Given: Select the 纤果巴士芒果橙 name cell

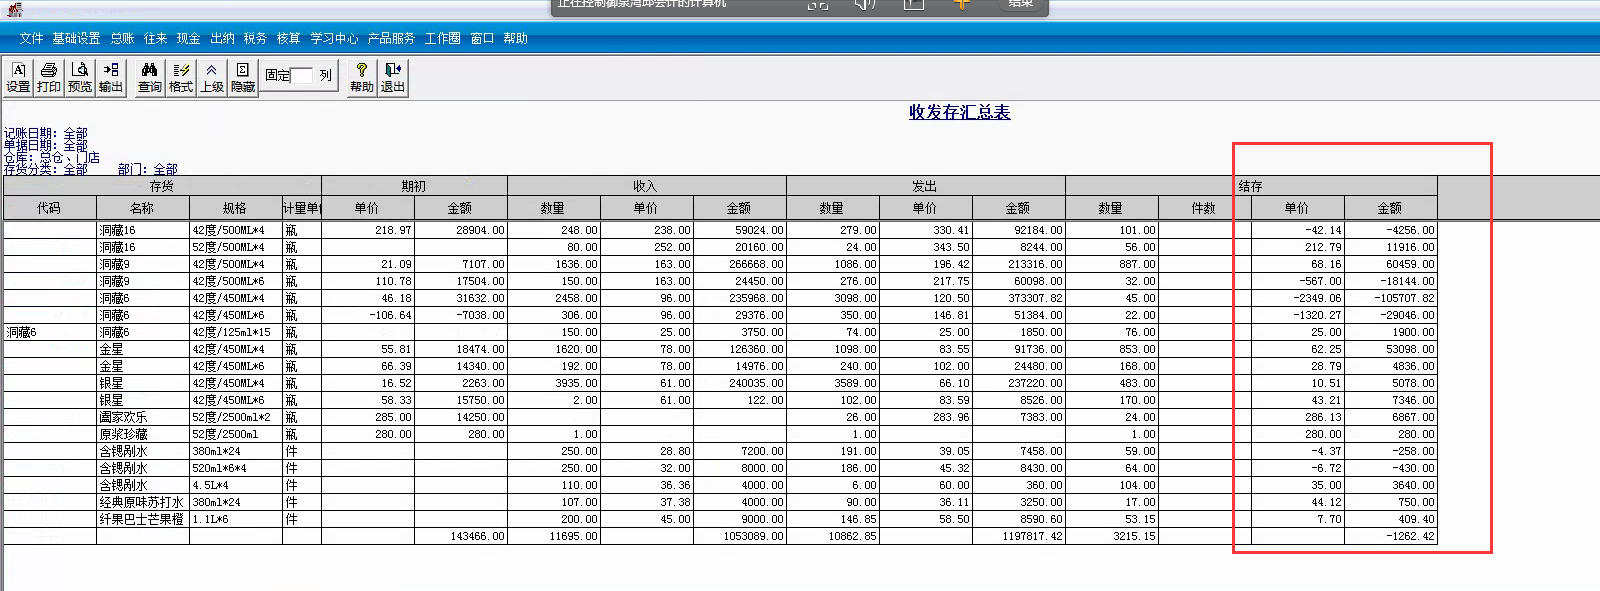Looking at the screenshot, I should pyautogui.click(x=142, y=519).
